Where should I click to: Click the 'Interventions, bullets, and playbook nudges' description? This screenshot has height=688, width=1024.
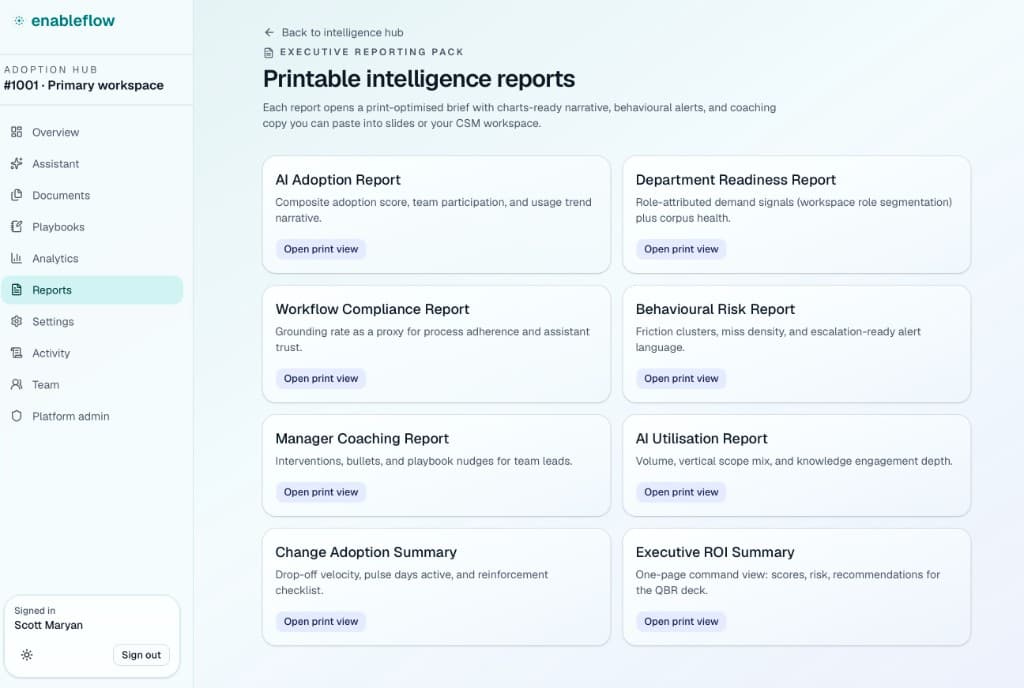pos(423,461)
